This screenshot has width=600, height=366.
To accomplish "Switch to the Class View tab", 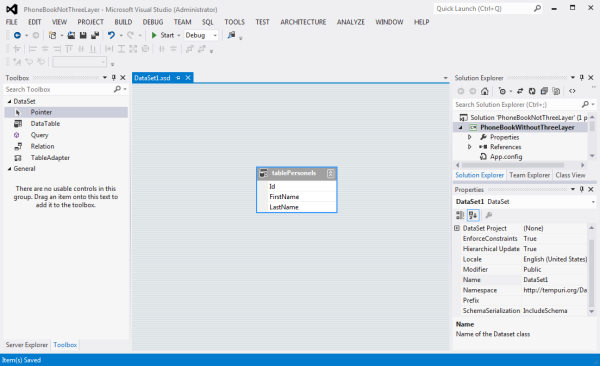I will point(570,175).
